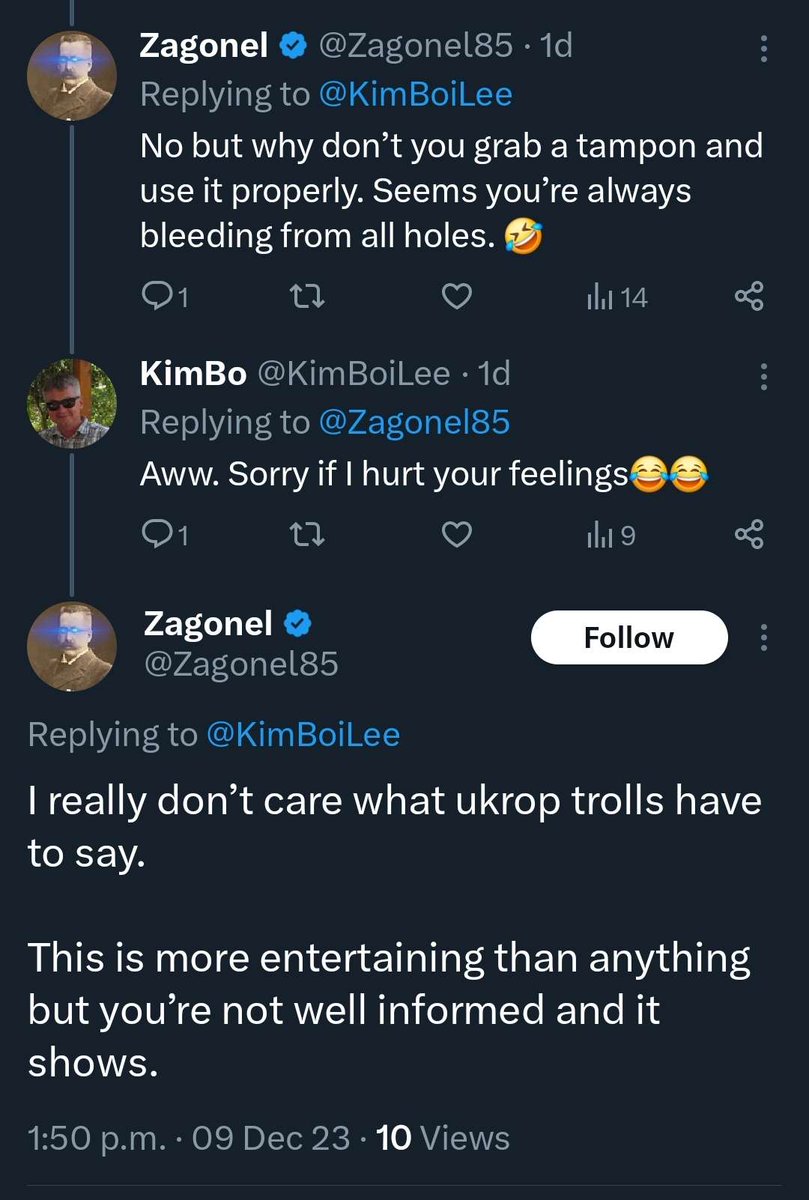
Task: Open @KimBoiLee link in top tweet
Action: [414, 94]
